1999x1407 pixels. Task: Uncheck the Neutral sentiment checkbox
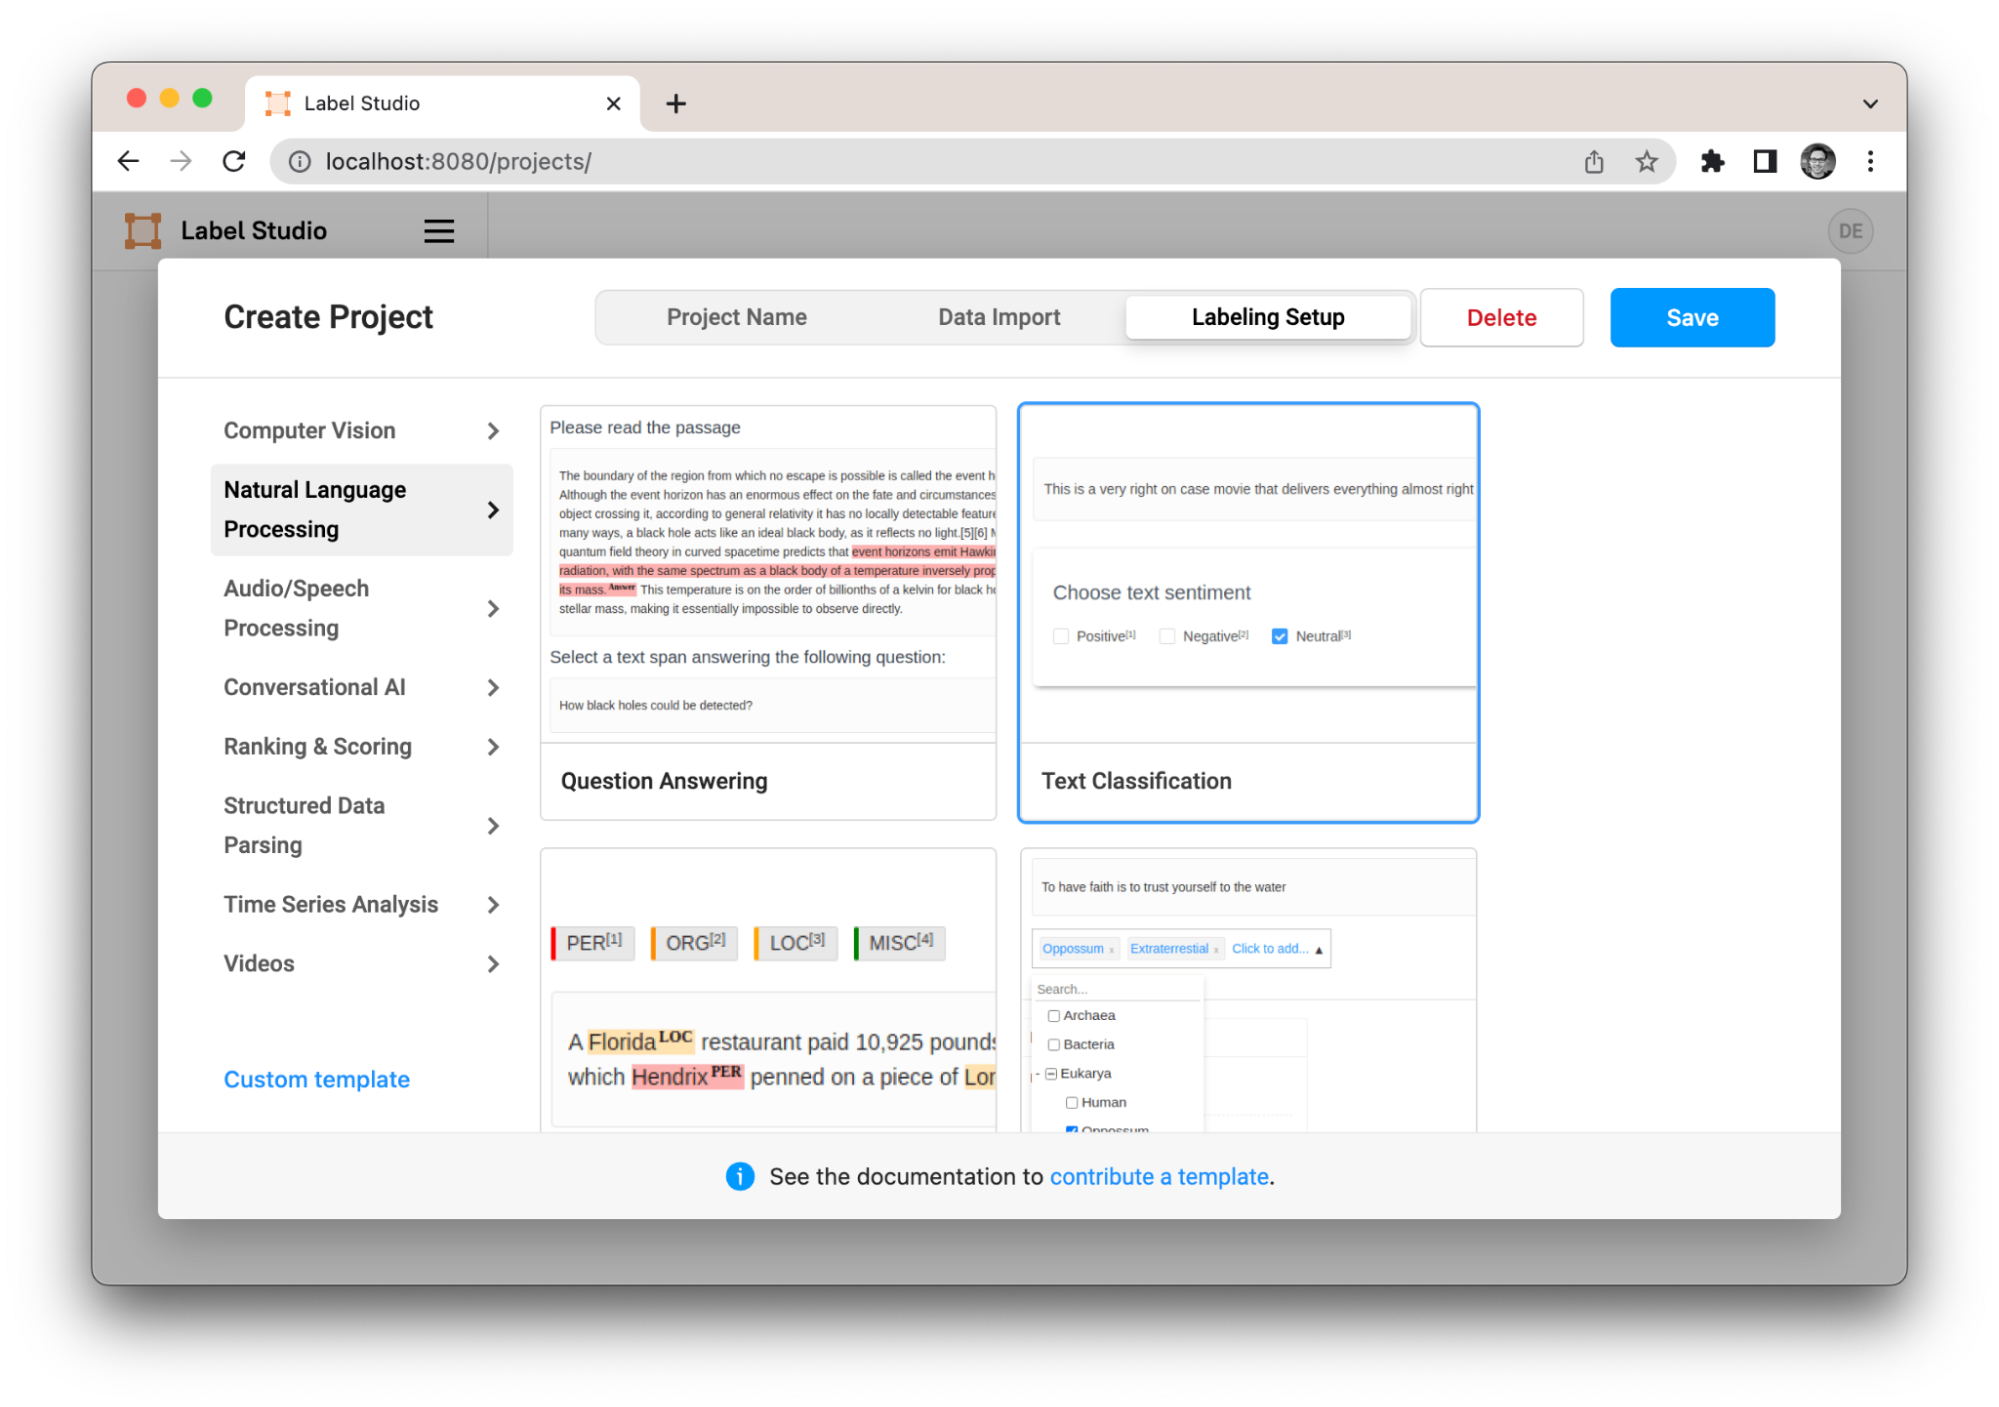[1279, 636]
